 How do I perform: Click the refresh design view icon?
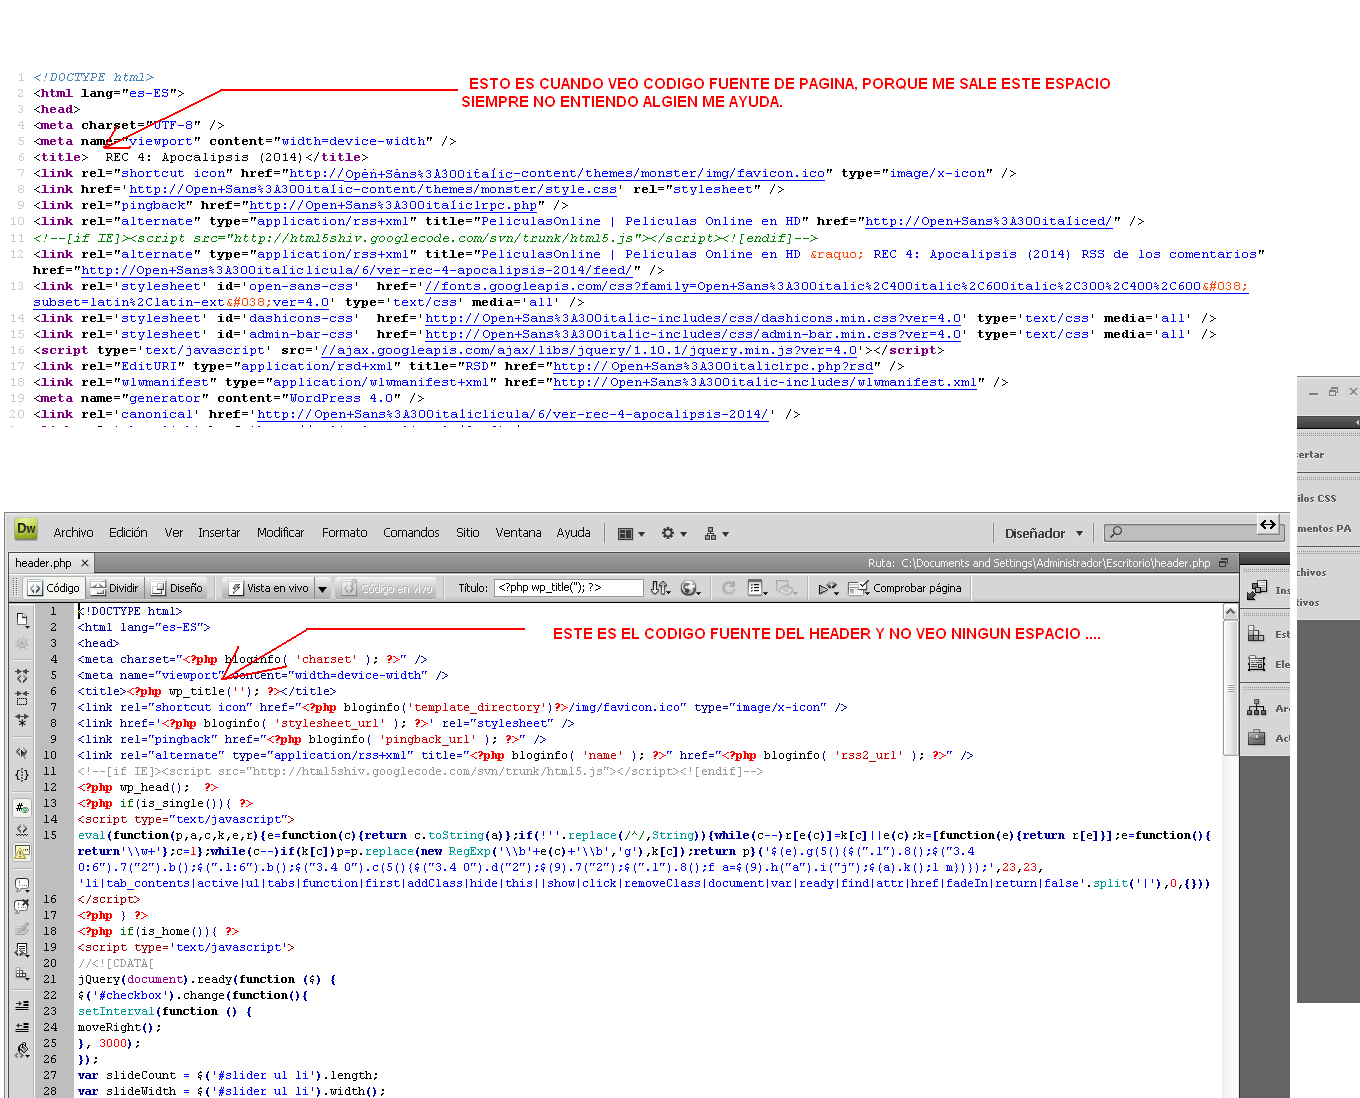[729, 588]
